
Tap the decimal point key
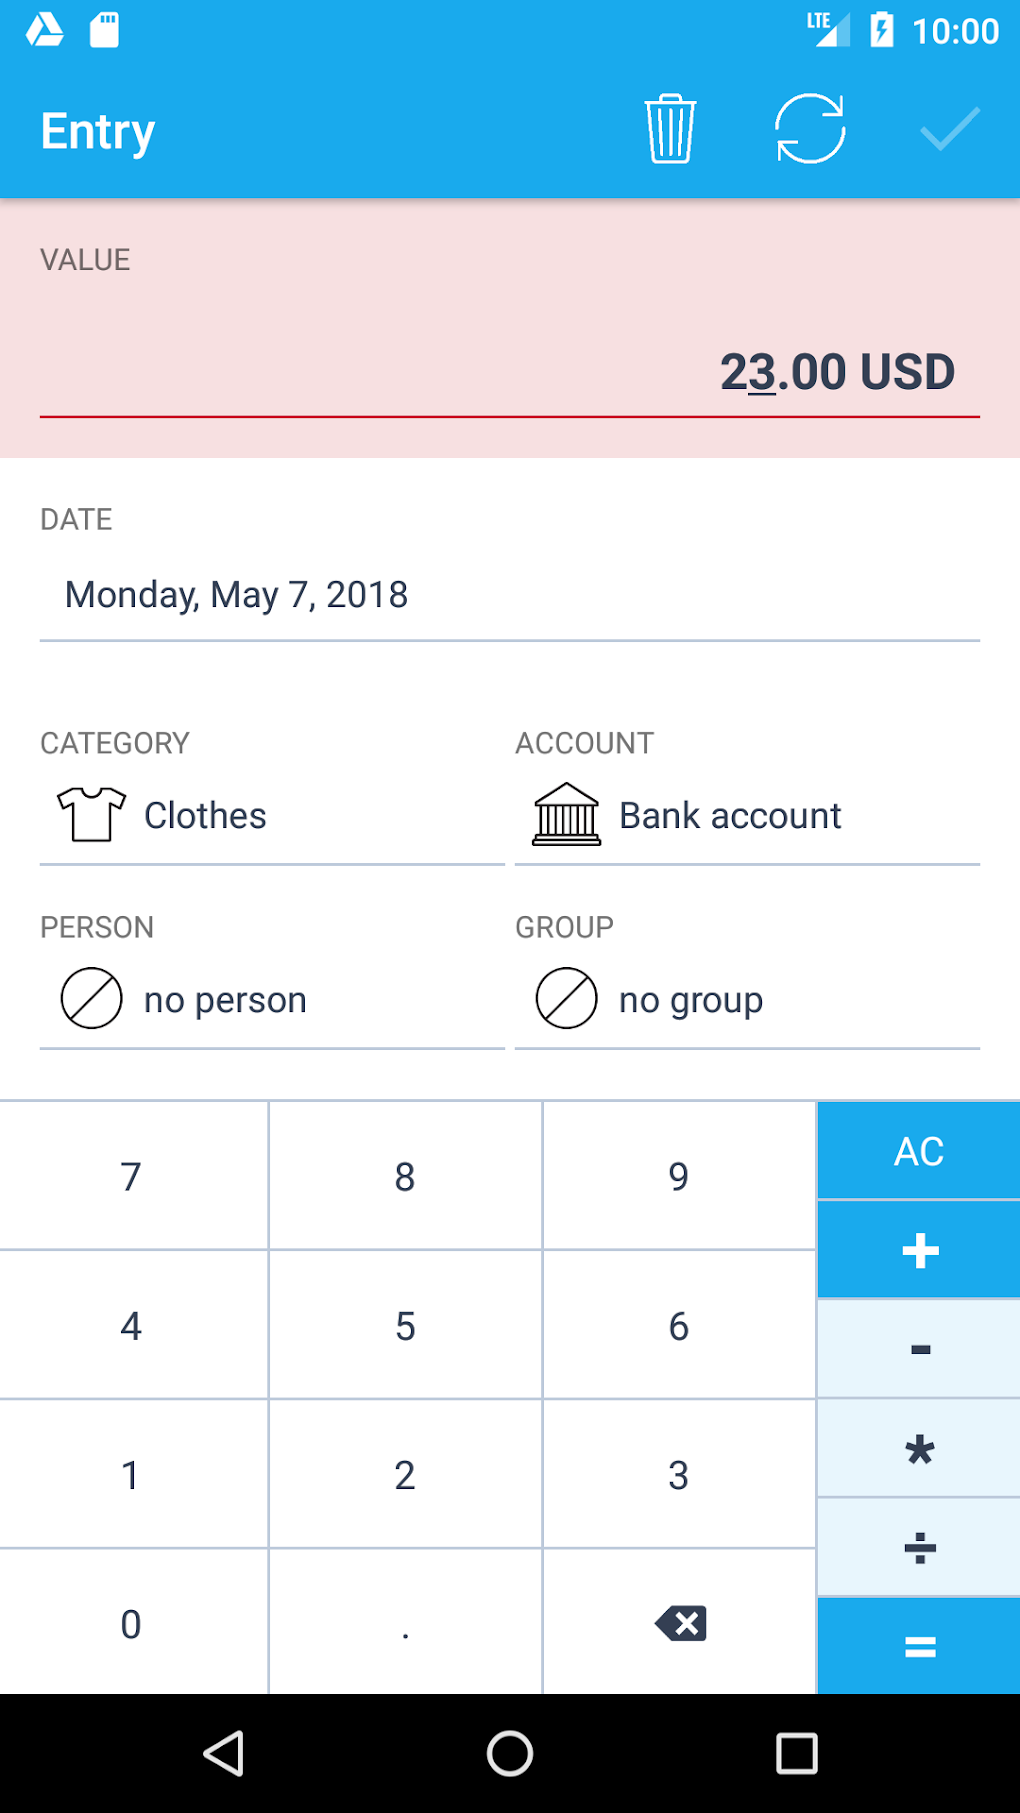pos(405,1623)
